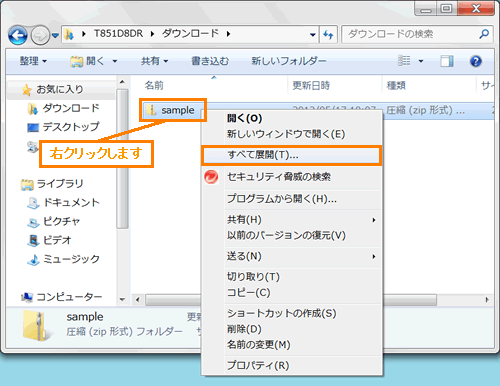Open the 整理 toolbar menu

pyautogui.click(x=33, y=61)
